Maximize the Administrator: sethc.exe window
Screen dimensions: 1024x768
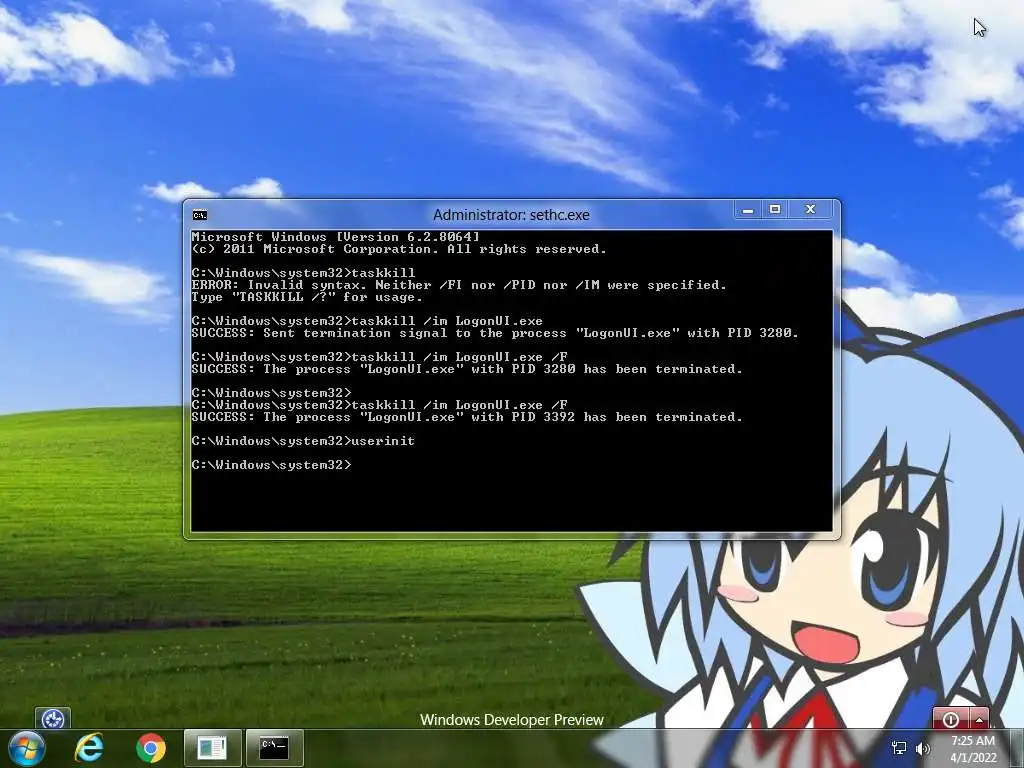pyautogui.click(x=775, y=210)
